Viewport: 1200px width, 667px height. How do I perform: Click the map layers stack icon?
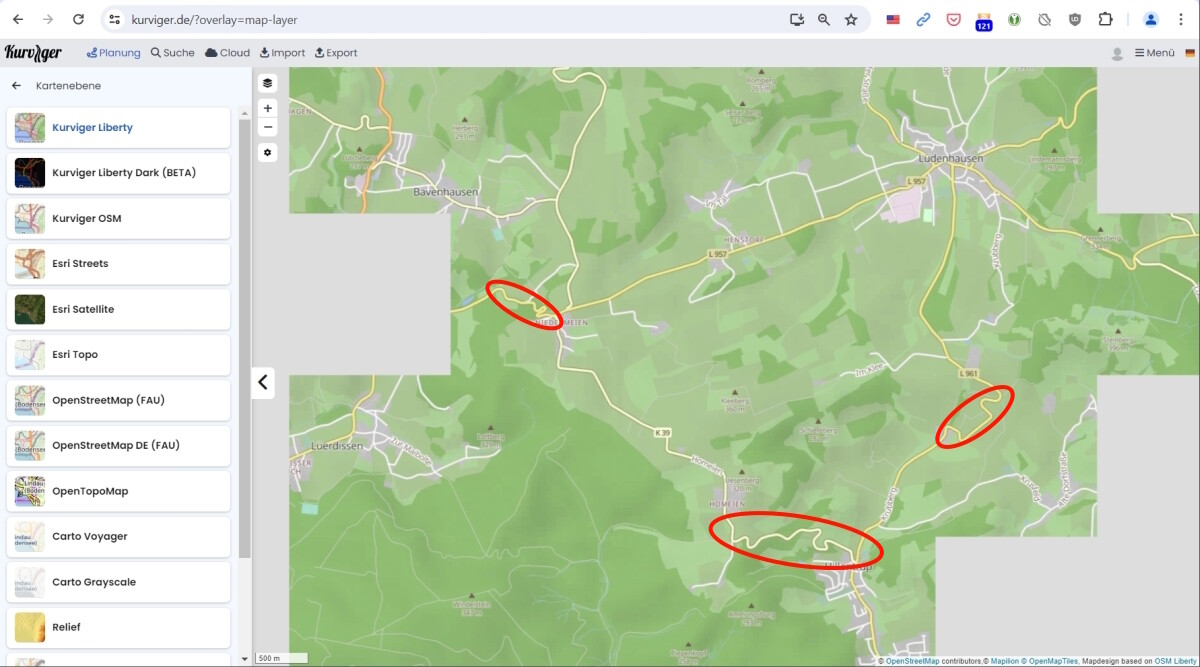tap(267, 83)
